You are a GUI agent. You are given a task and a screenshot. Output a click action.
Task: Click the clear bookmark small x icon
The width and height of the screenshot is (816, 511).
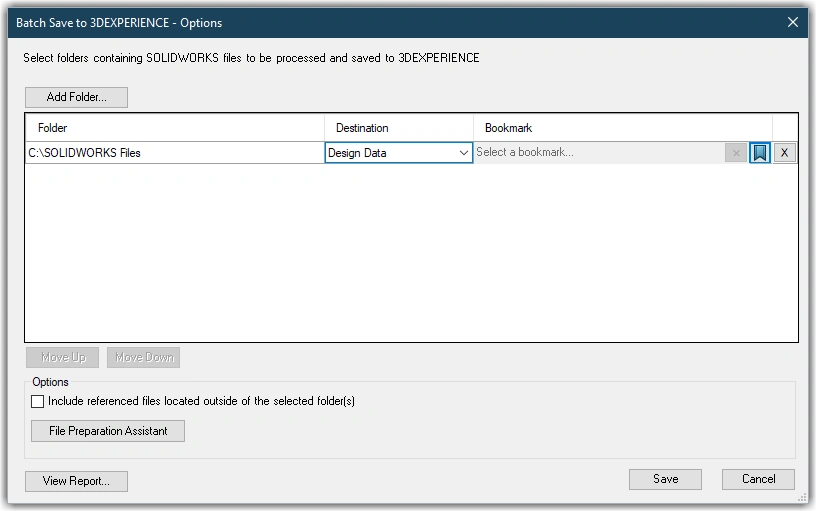point(736,153)
